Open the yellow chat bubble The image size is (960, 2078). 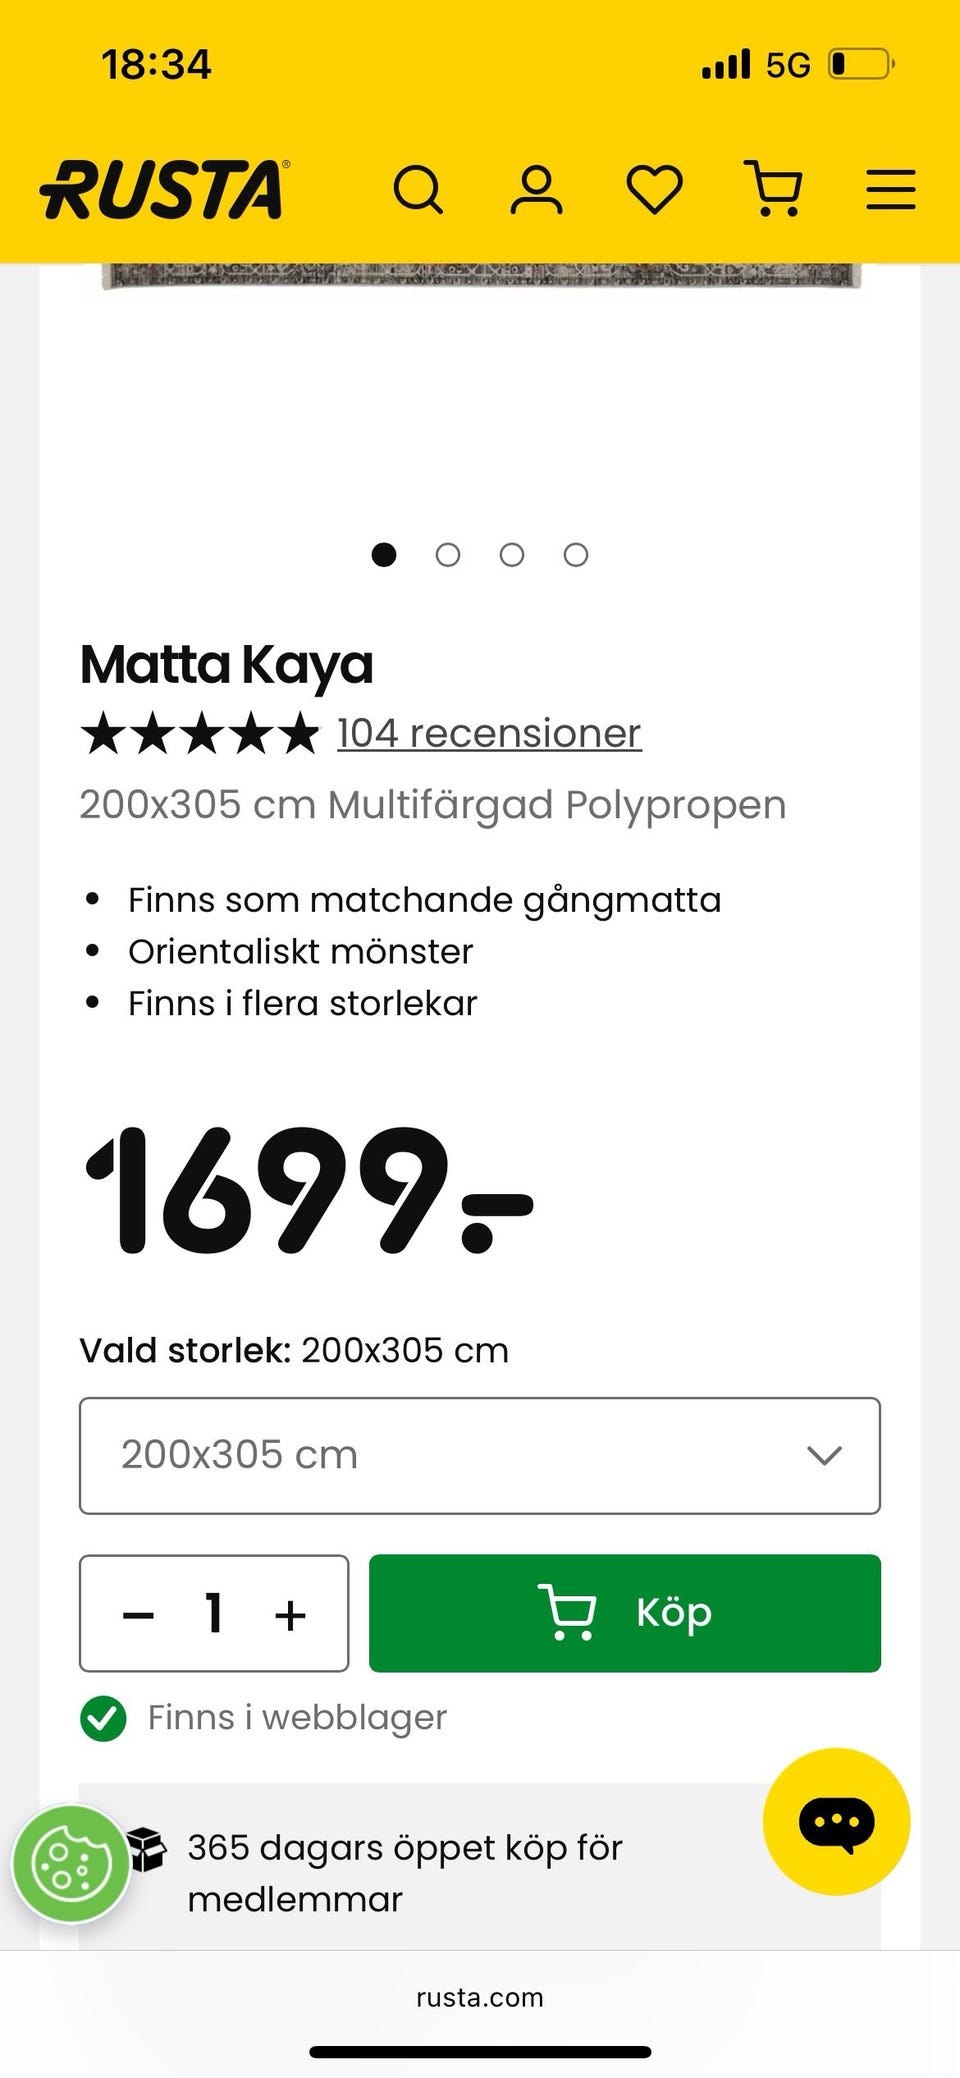(x=836, y=1821)
